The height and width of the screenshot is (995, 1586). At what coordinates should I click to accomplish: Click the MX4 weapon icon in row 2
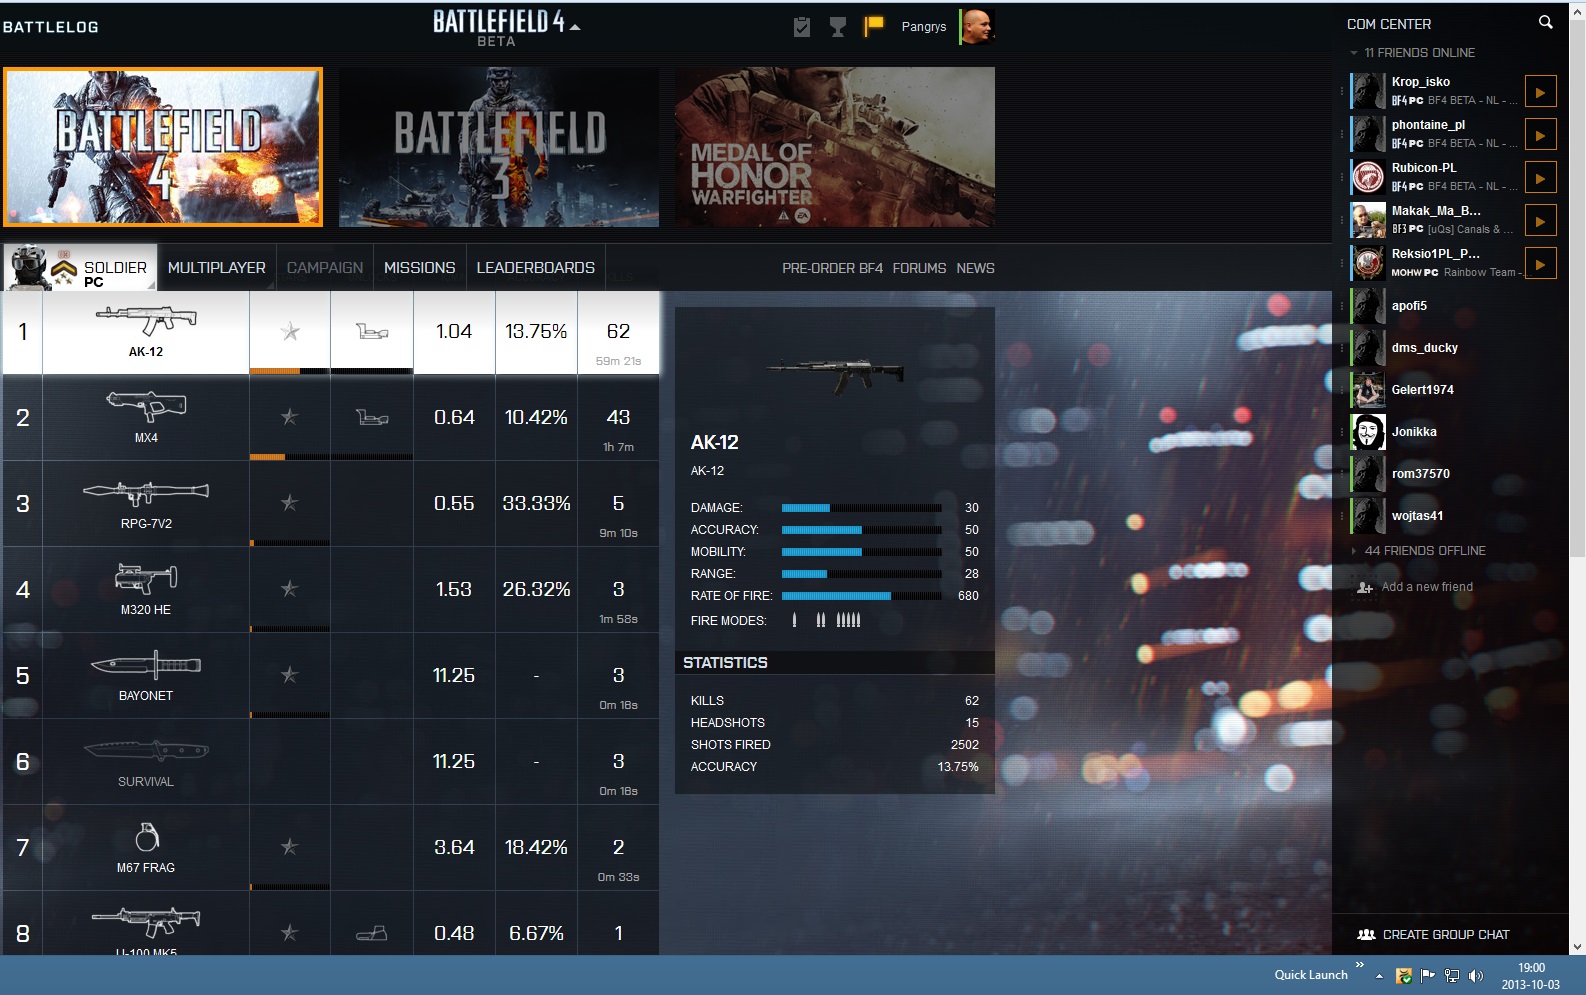tap(146, 406)
